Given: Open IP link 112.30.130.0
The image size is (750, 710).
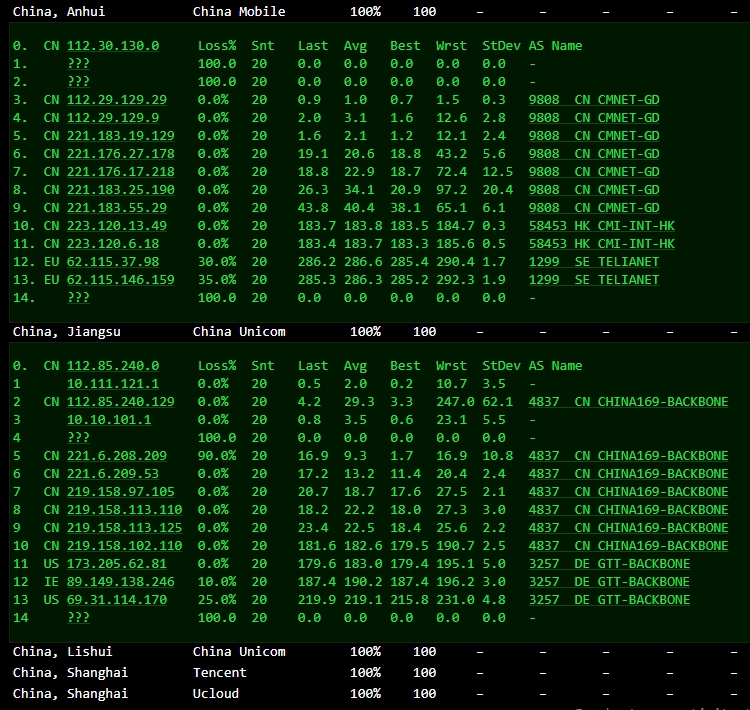Looking at the screenshot, I should (x=113, y=46).
